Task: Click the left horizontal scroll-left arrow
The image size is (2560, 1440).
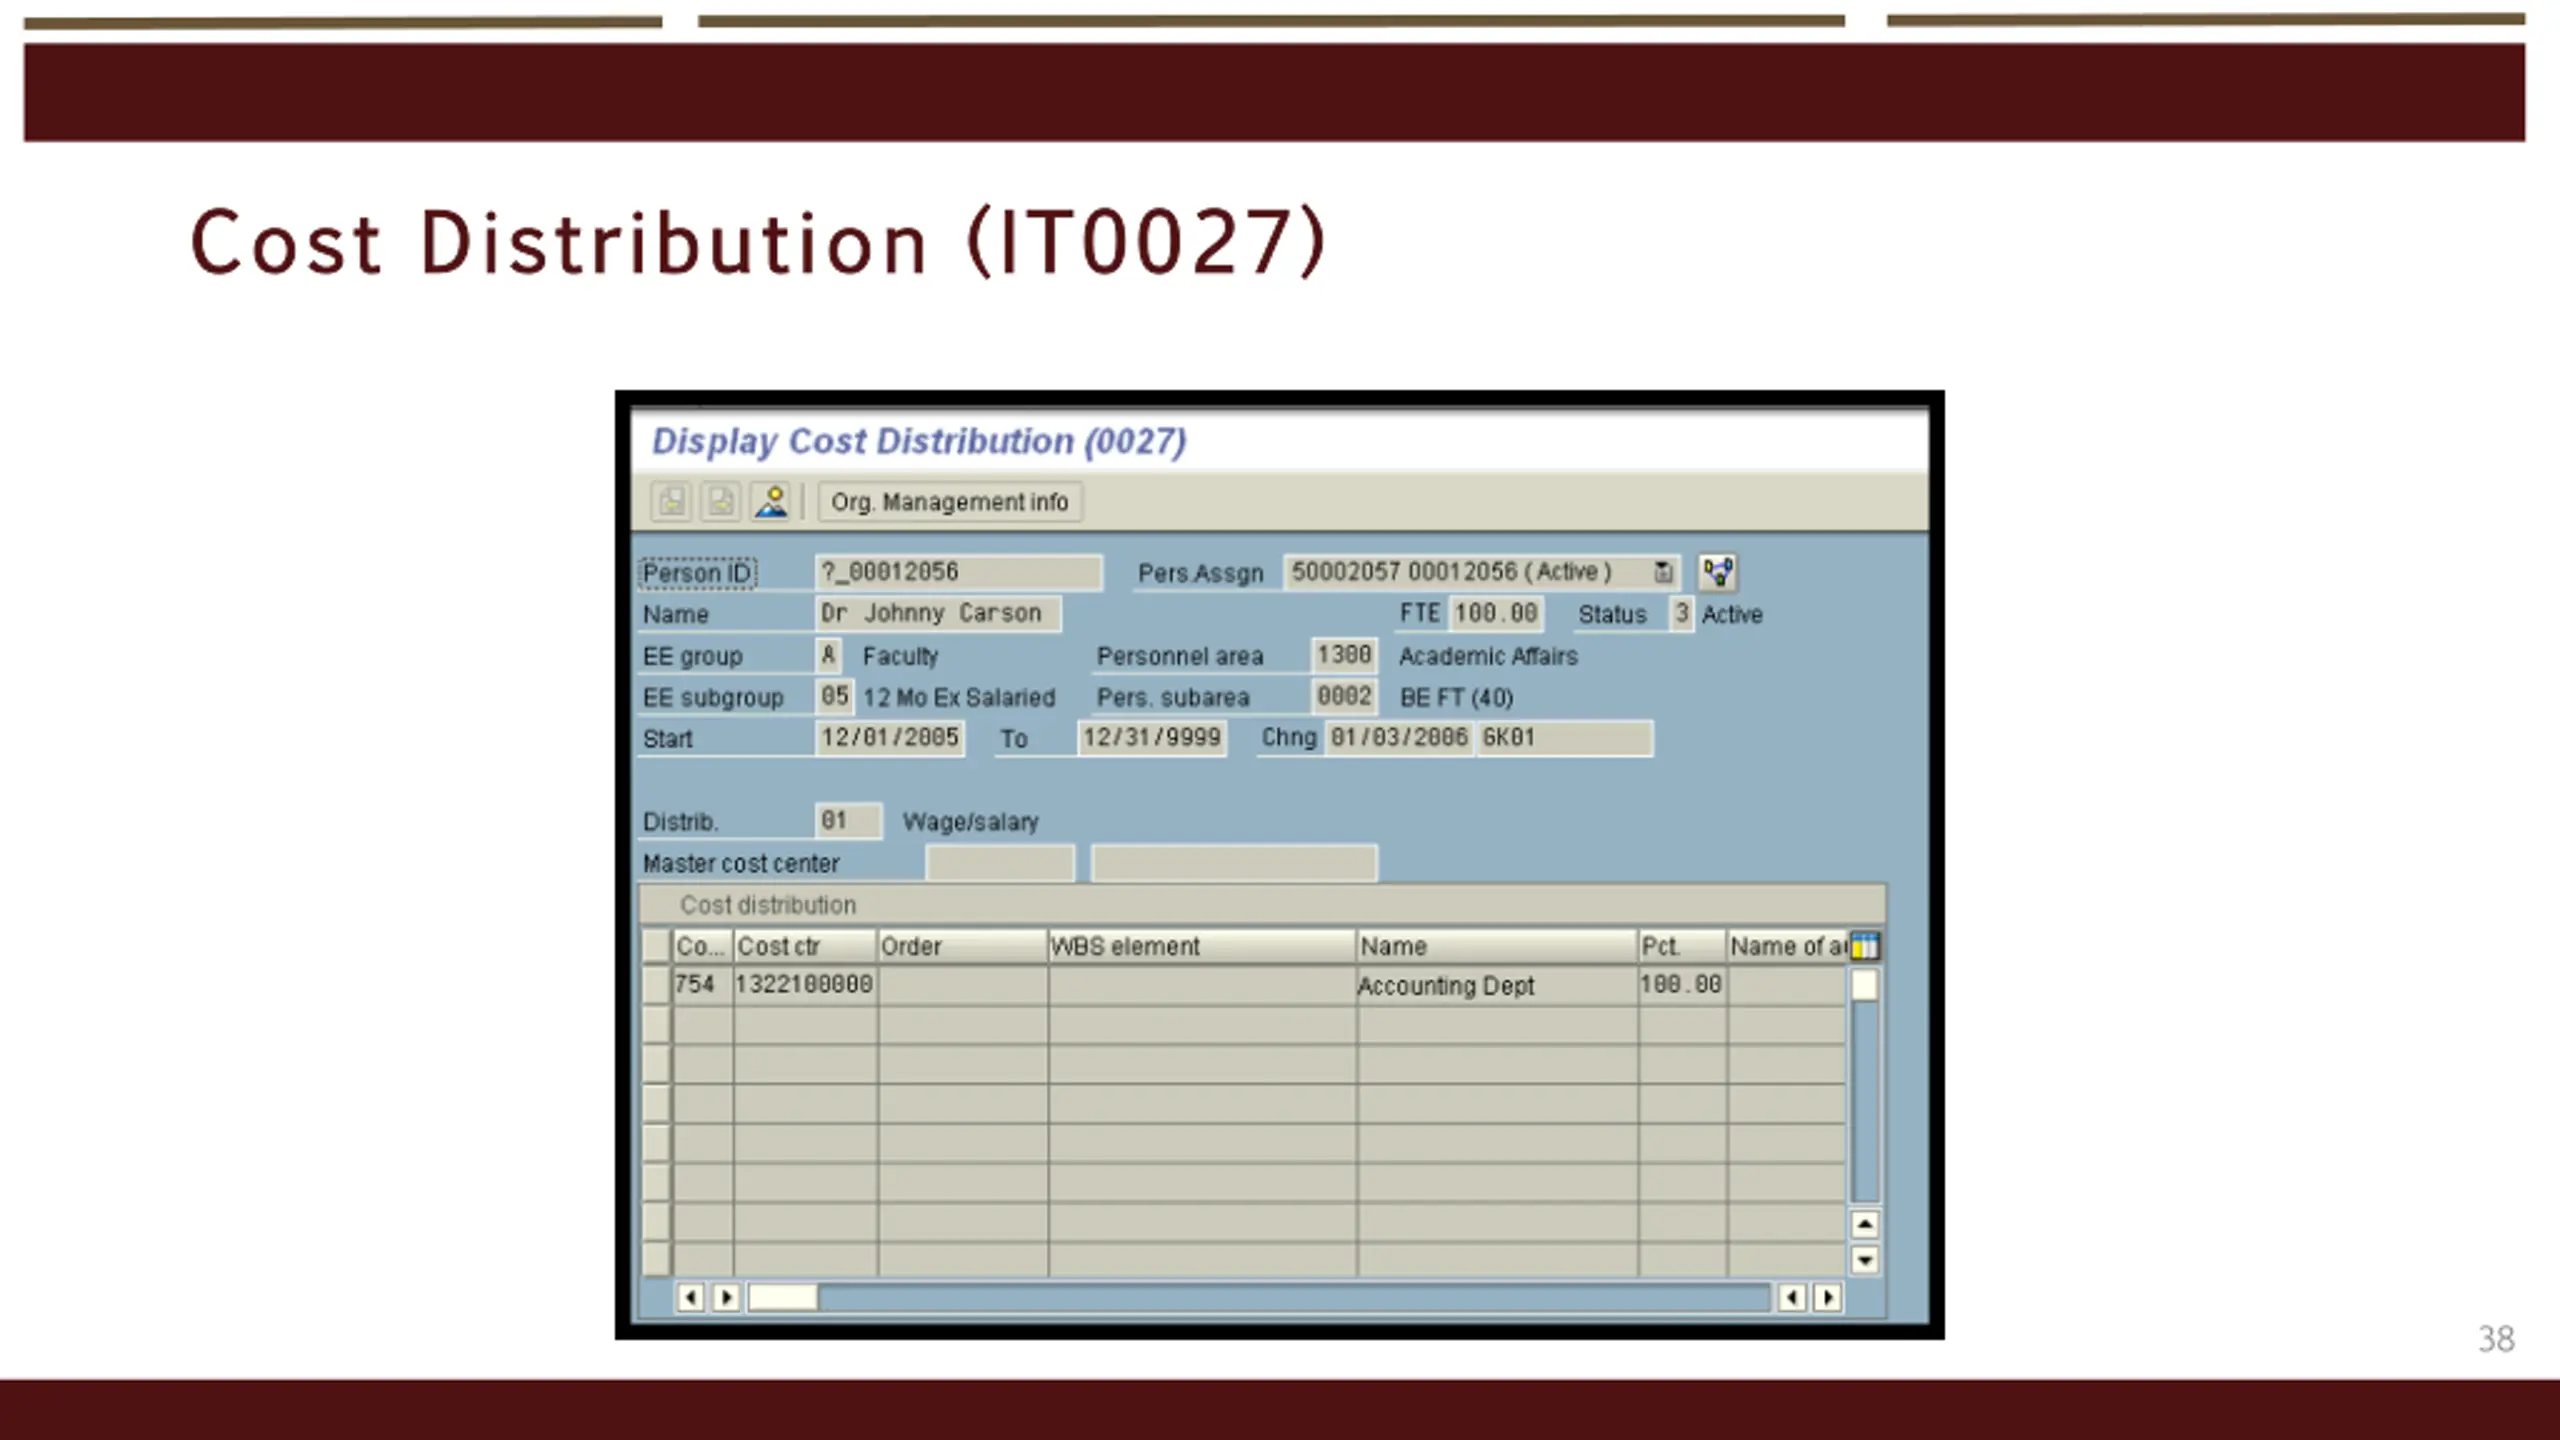Action: pos(691,1298)
